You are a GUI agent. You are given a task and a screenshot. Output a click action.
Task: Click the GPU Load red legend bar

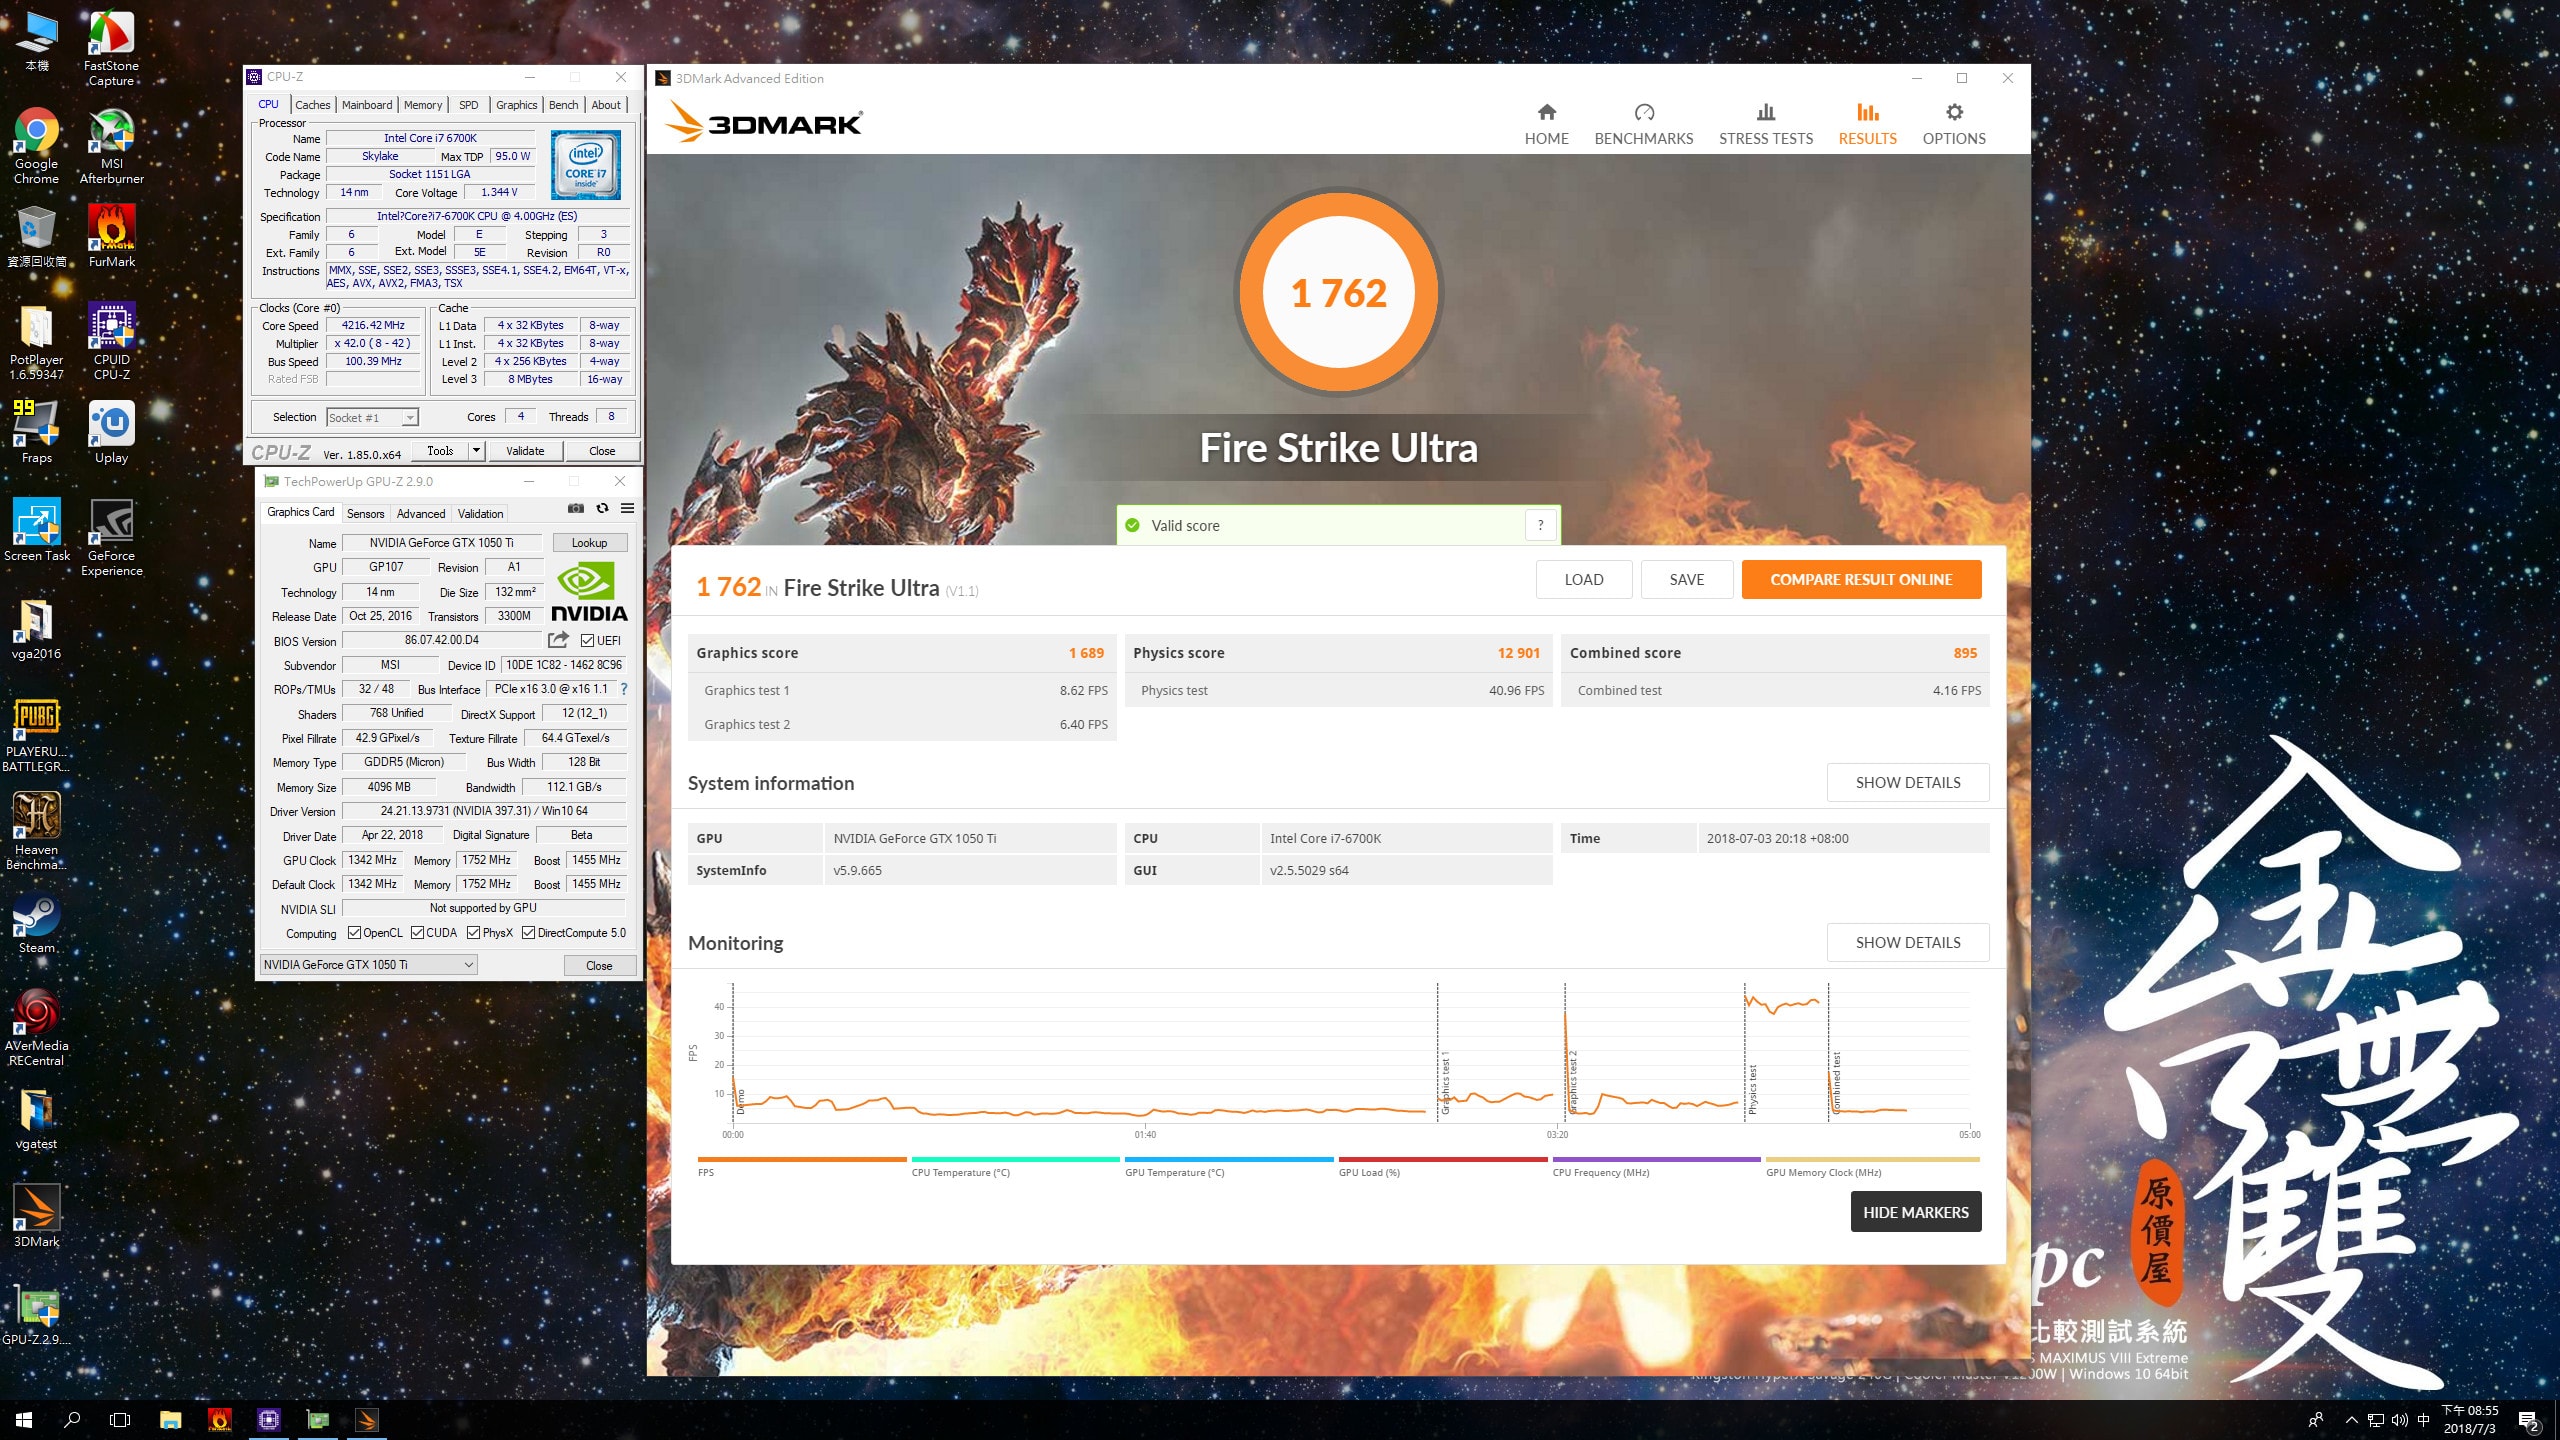coord(1443,1160)
